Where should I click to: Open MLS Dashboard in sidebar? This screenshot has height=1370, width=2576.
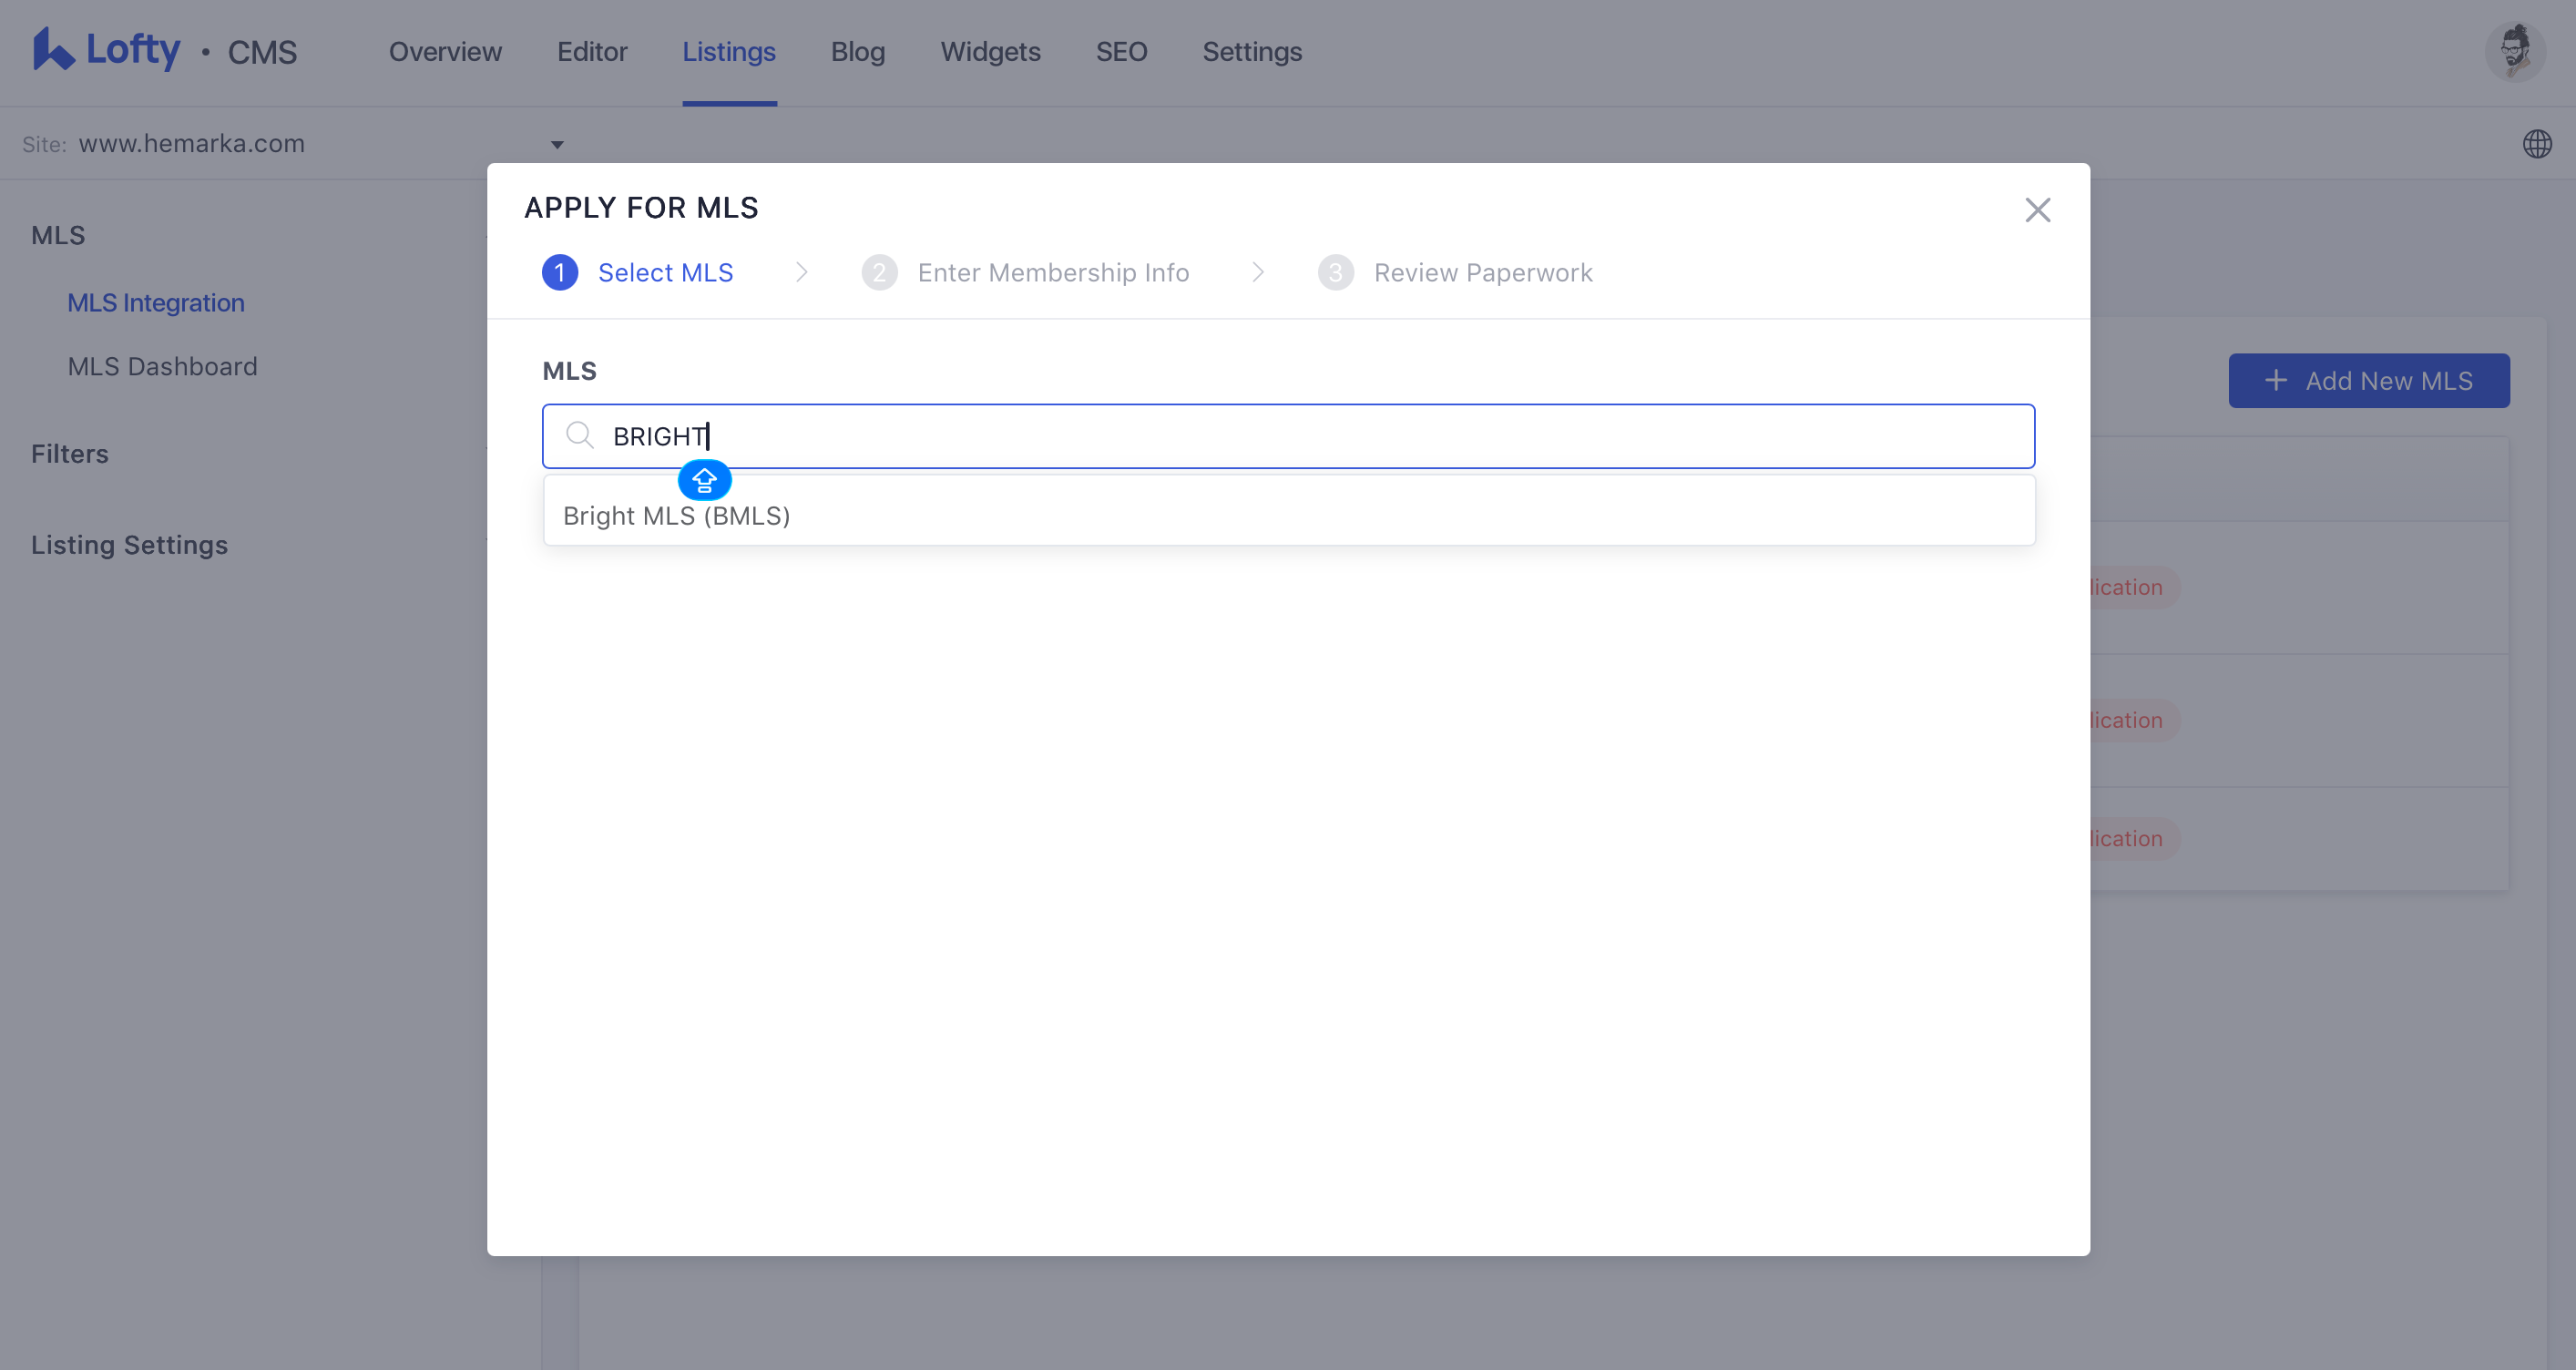pyautogui.click(x=163, y=367)
